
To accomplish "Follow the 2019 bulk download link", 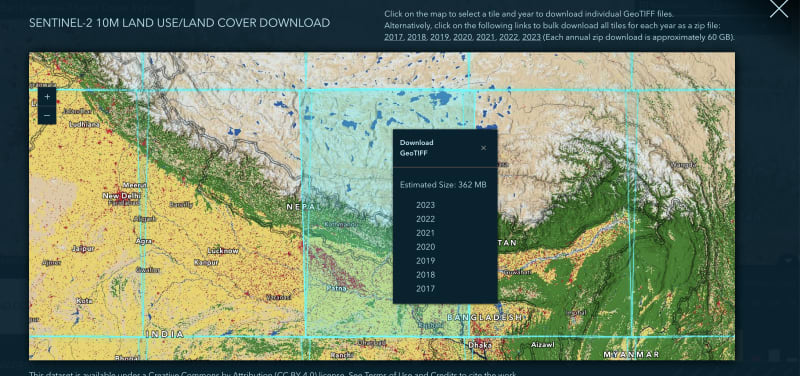I will coord(439,37).
